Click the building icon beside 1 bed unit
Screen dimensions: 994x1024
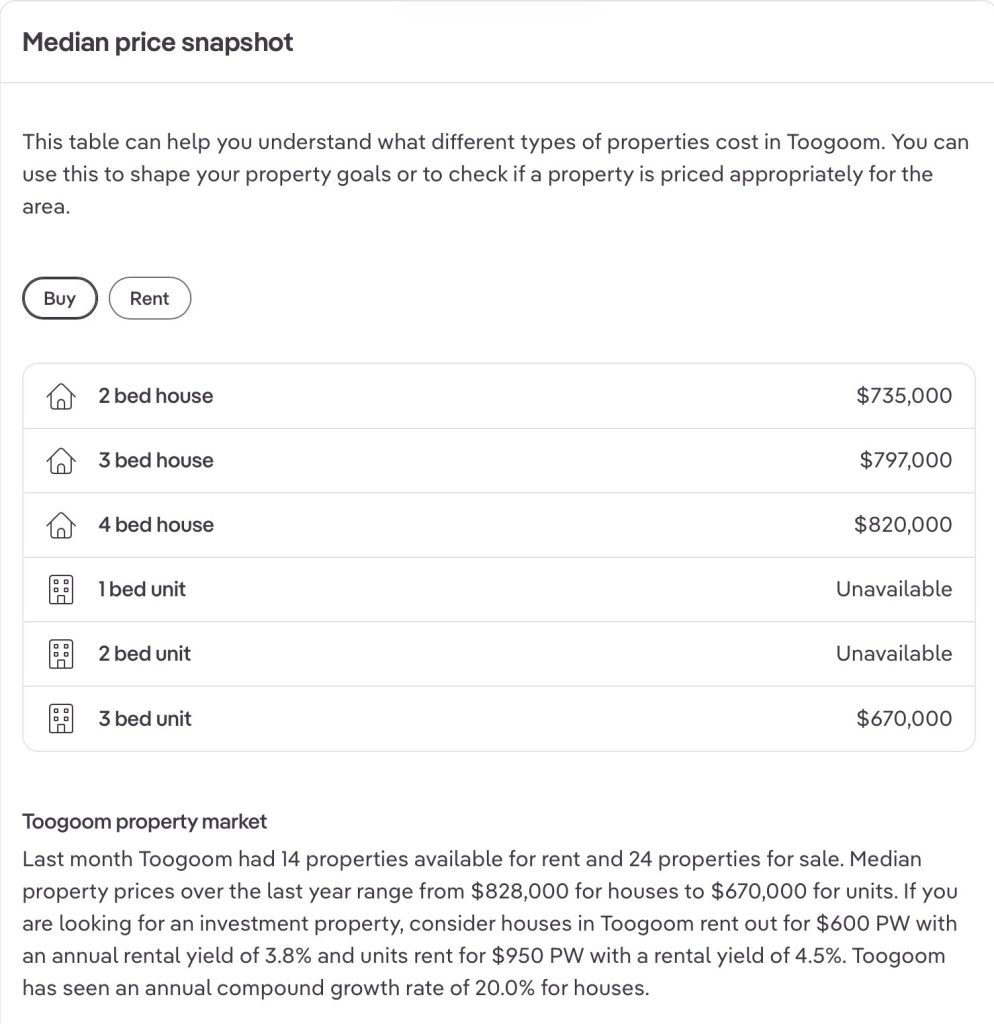pos(61,590)
